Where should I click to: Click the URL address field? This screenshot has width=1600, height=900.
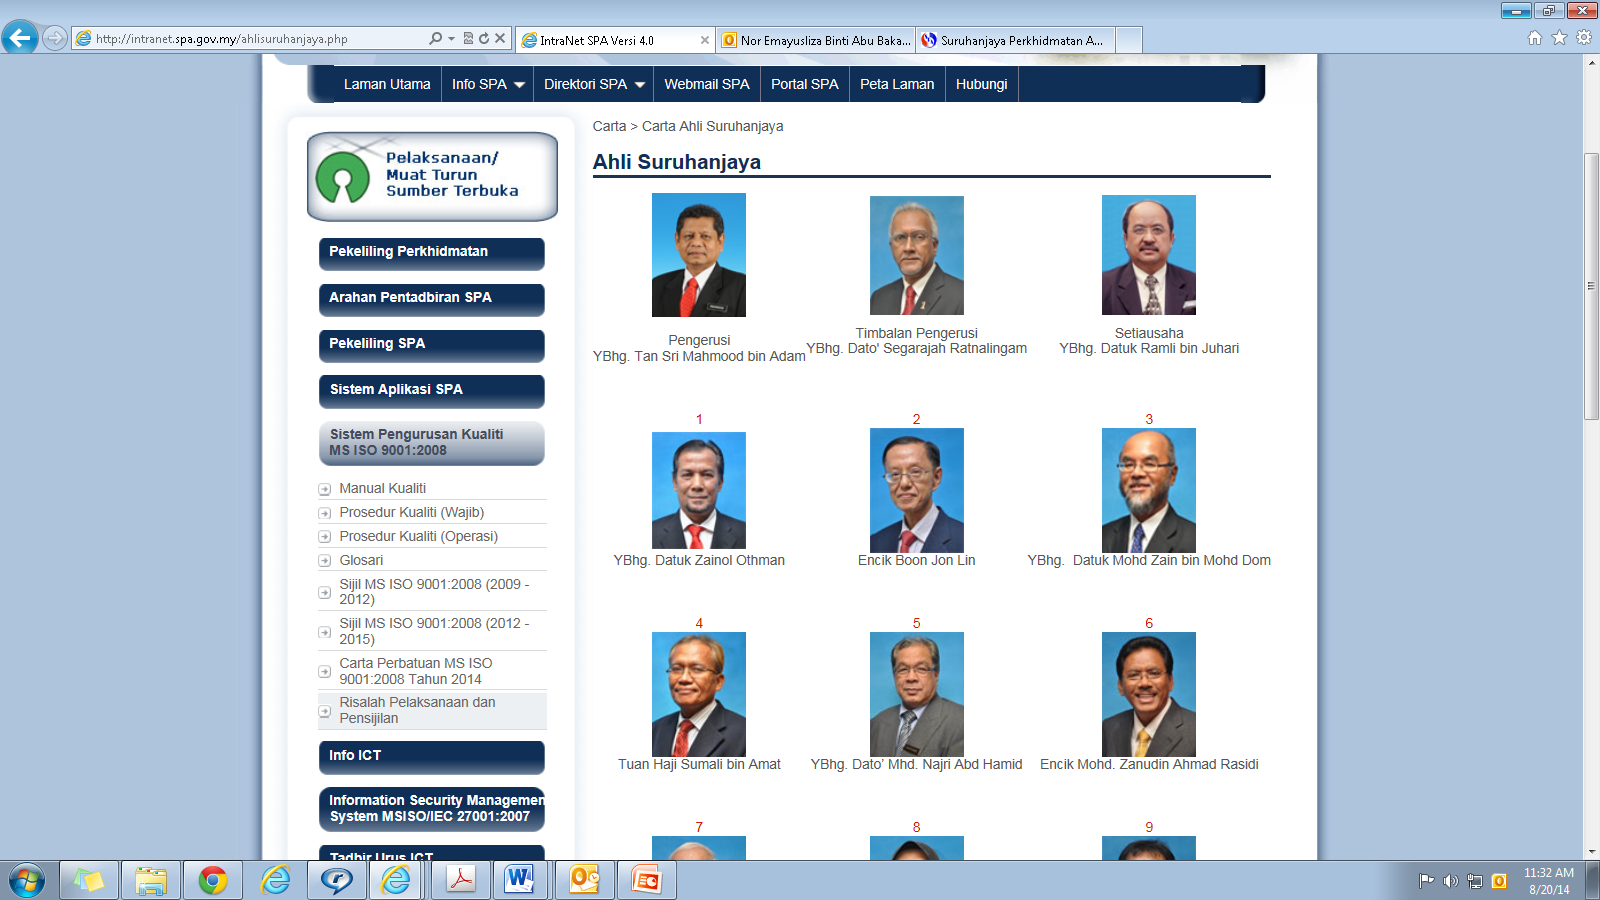coord(250,39)
